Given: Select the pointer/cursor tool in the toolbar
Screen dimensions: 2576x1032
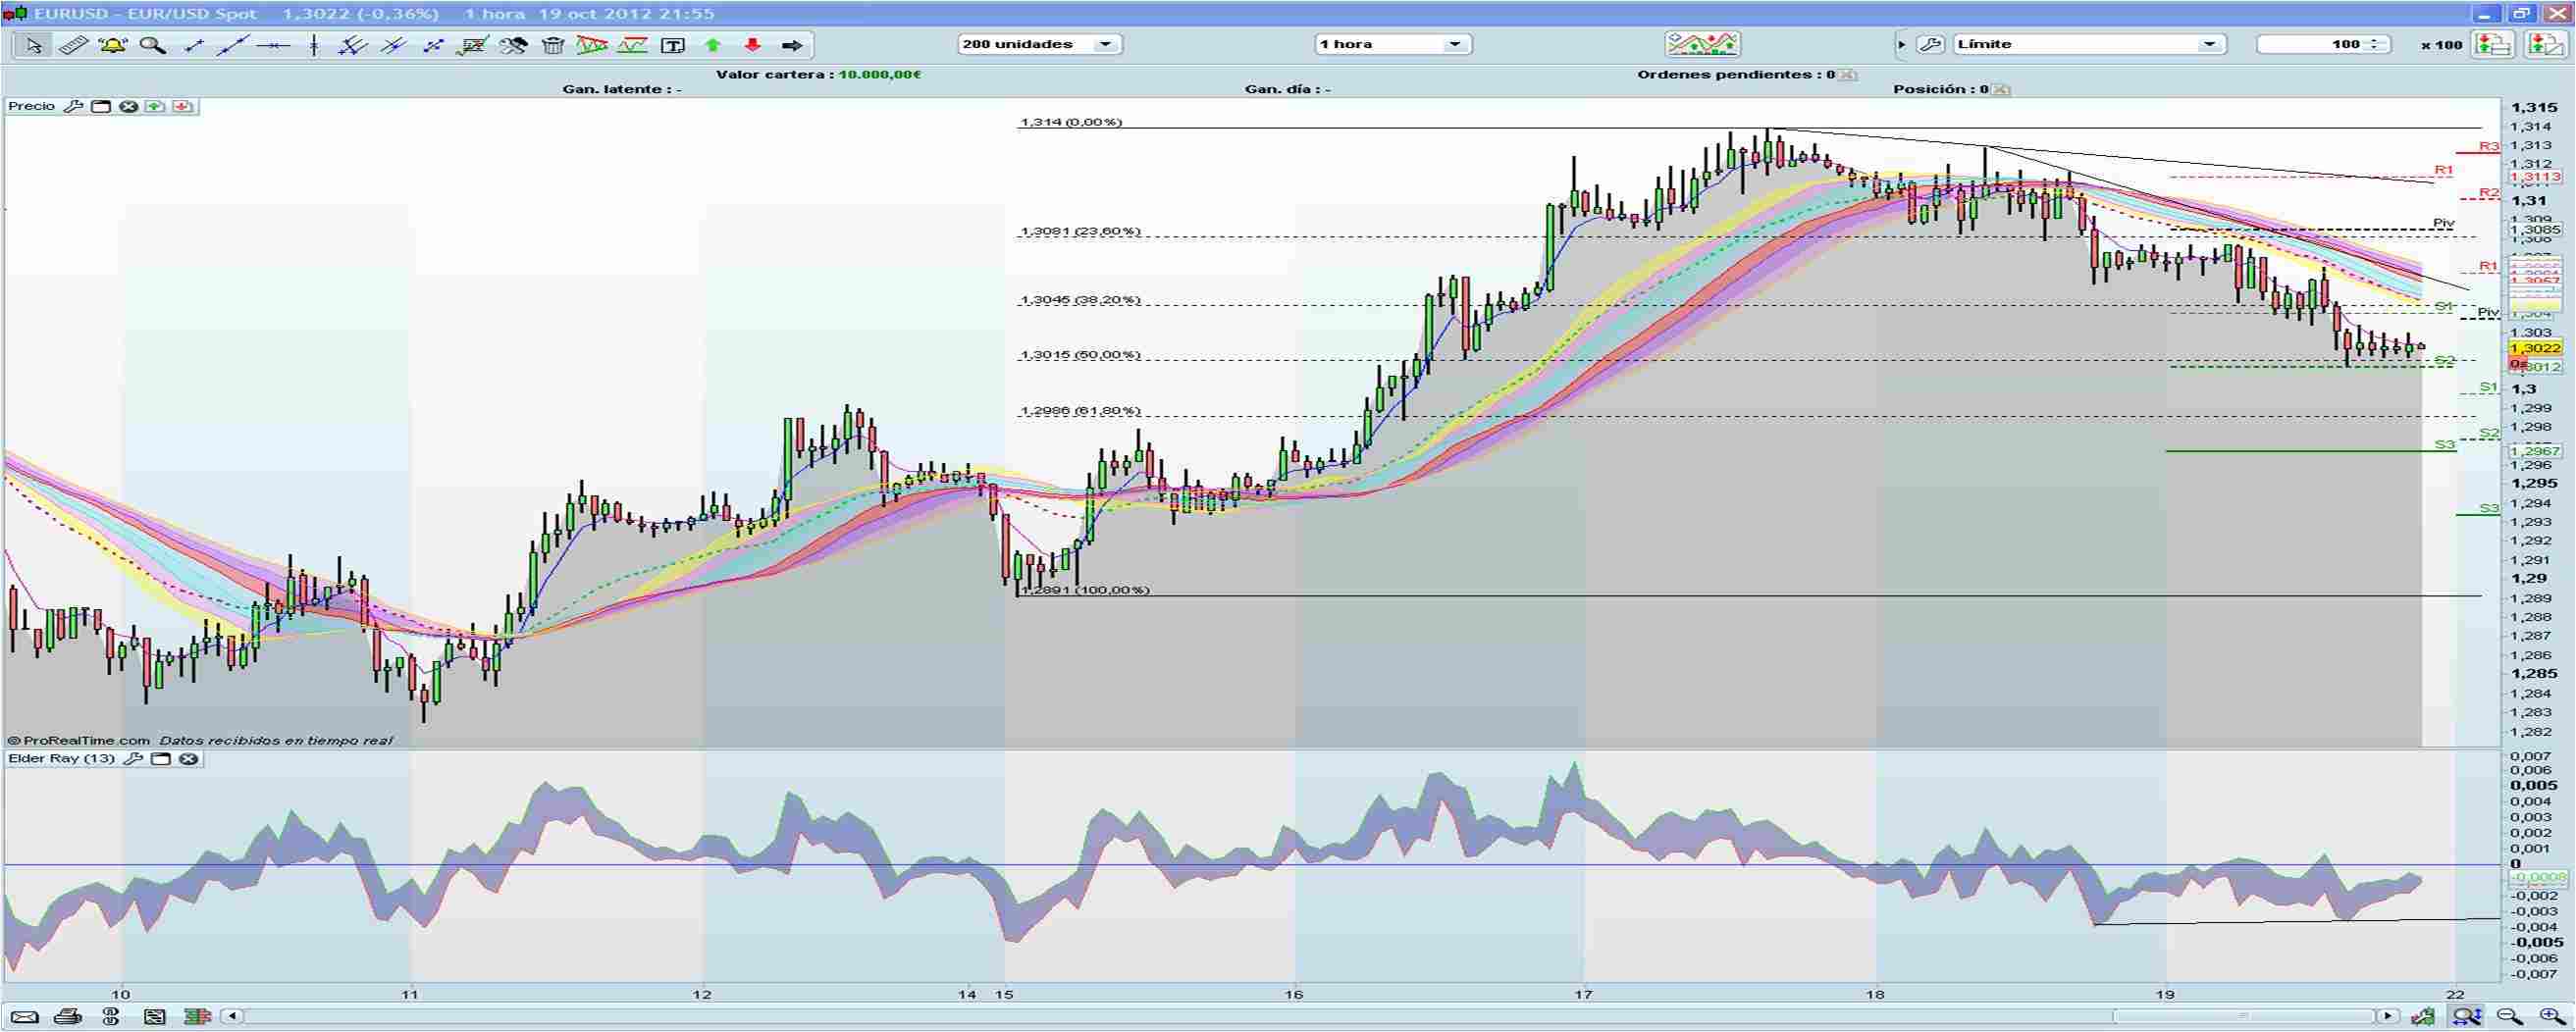Looking at the screenshot, I should coord(33,44).
